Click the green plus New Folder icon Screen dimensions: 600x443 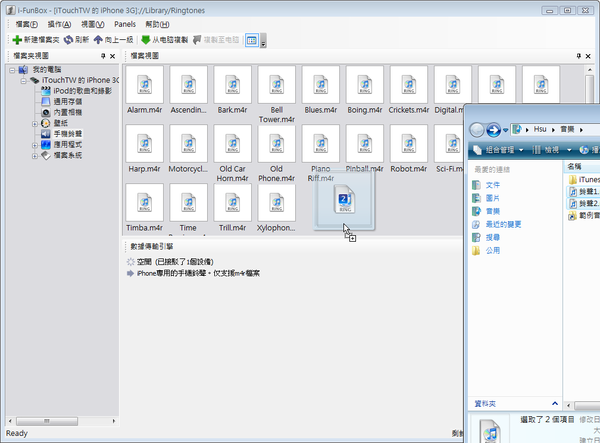coord(17,40)
